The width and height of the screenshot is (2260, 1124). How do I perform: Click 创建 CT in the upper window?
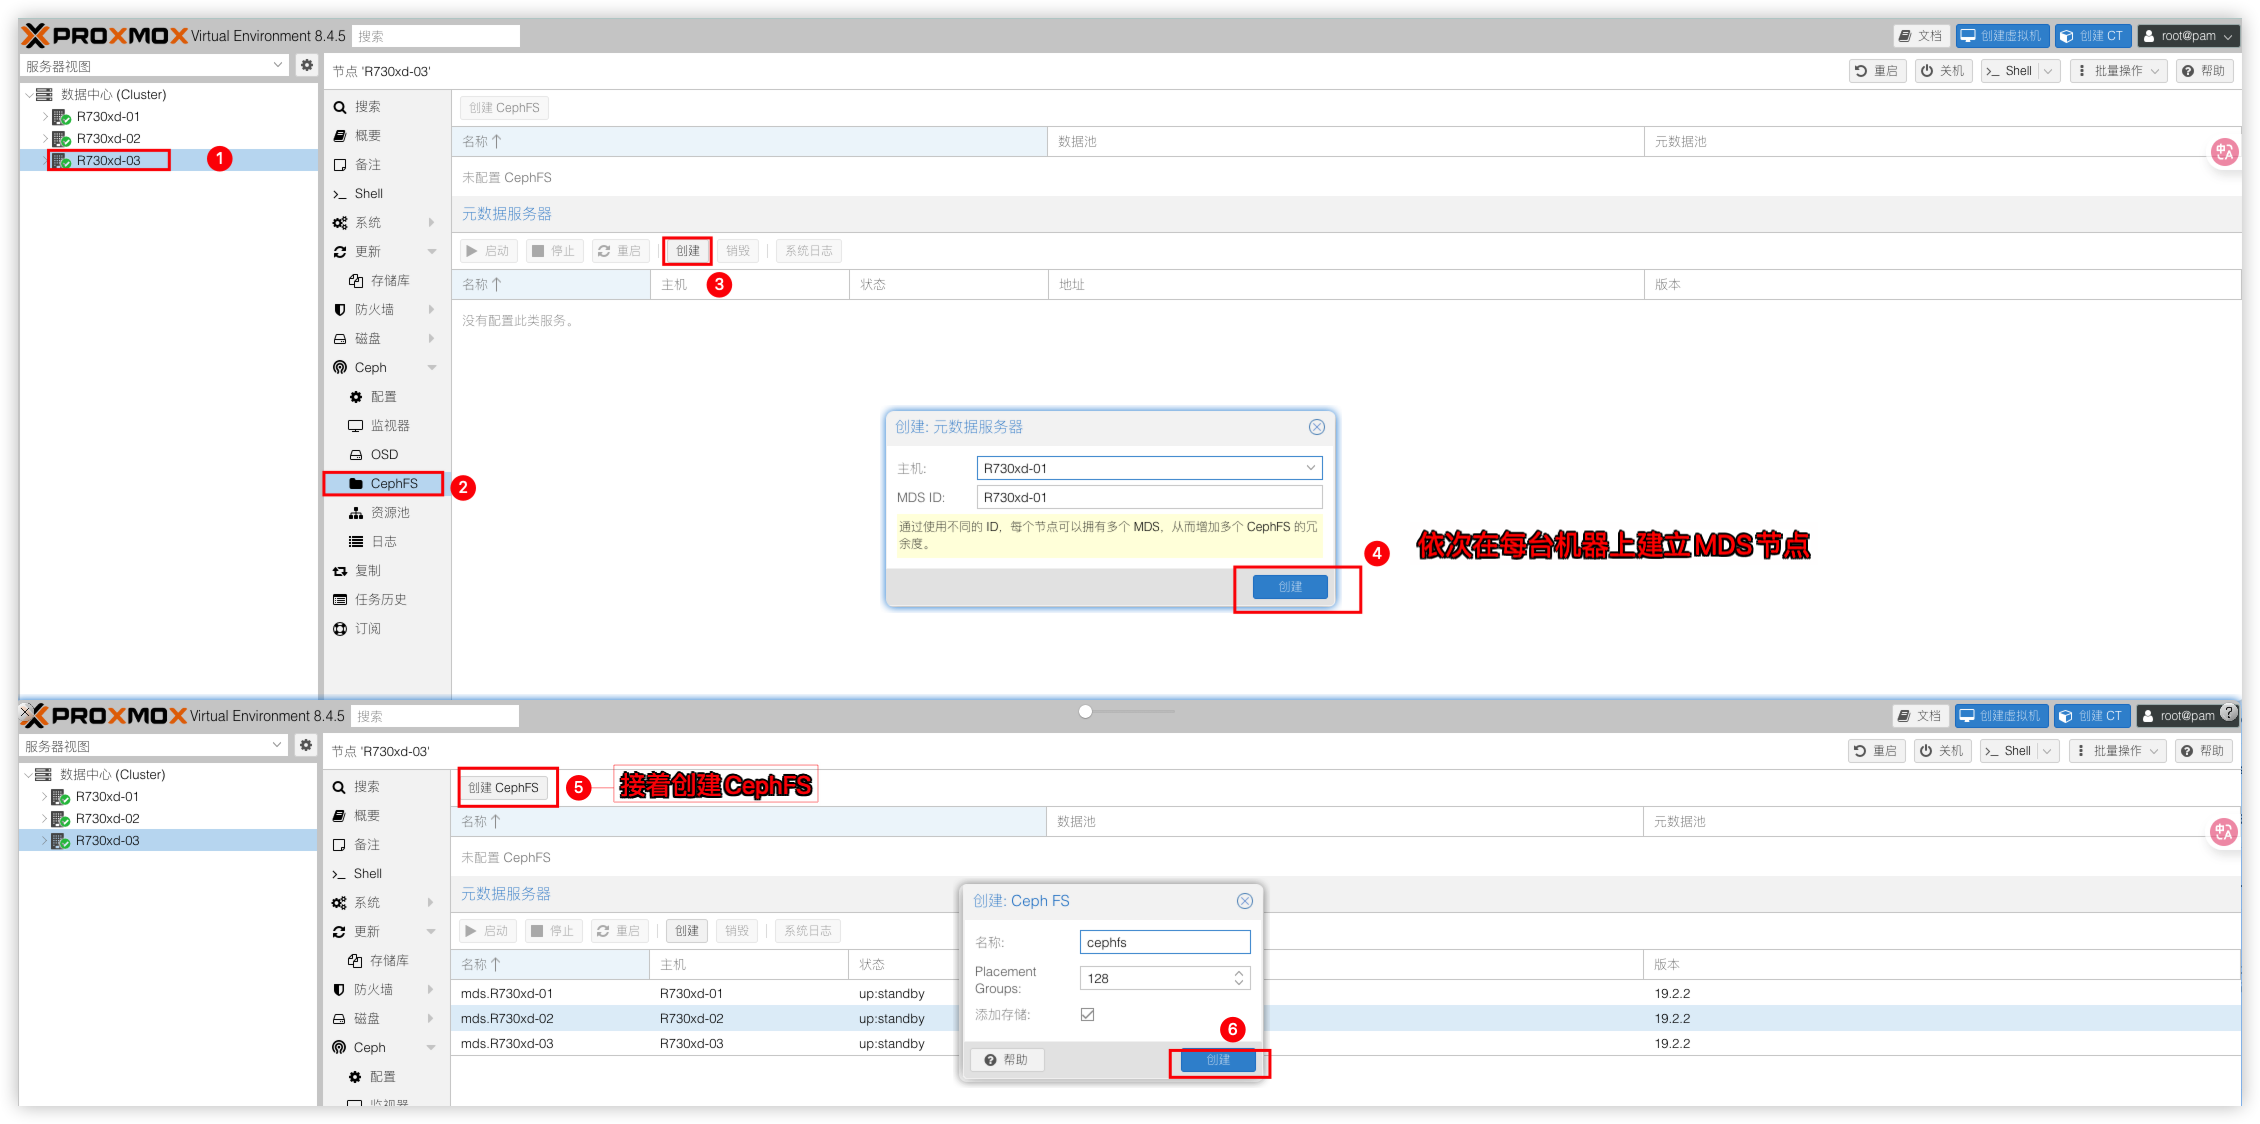coord(2093,36)
